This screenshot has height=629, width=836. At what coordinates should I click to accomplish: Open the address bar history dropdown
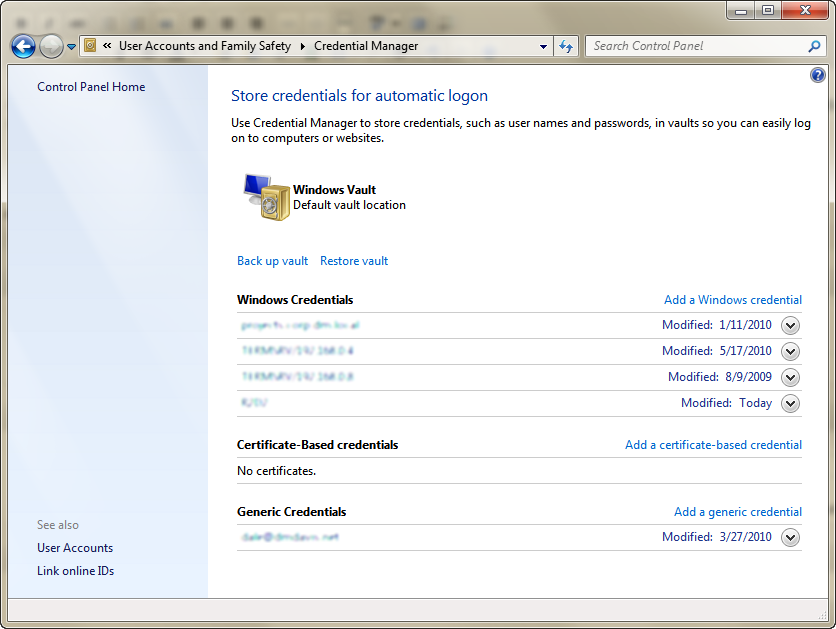pos(543,46)
